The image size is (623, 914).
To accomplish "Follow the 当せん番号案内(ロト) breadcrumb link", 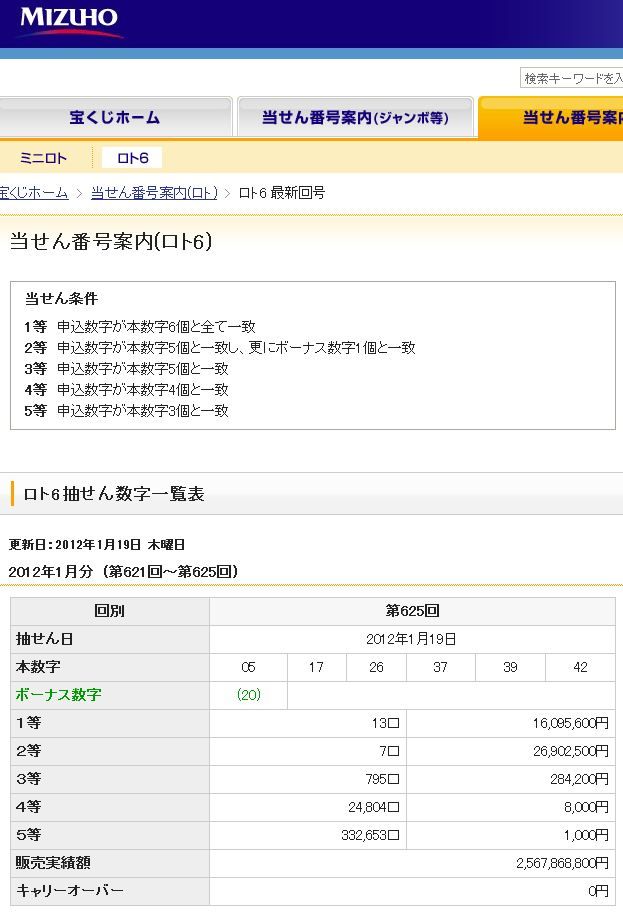I will click(154, 193).
